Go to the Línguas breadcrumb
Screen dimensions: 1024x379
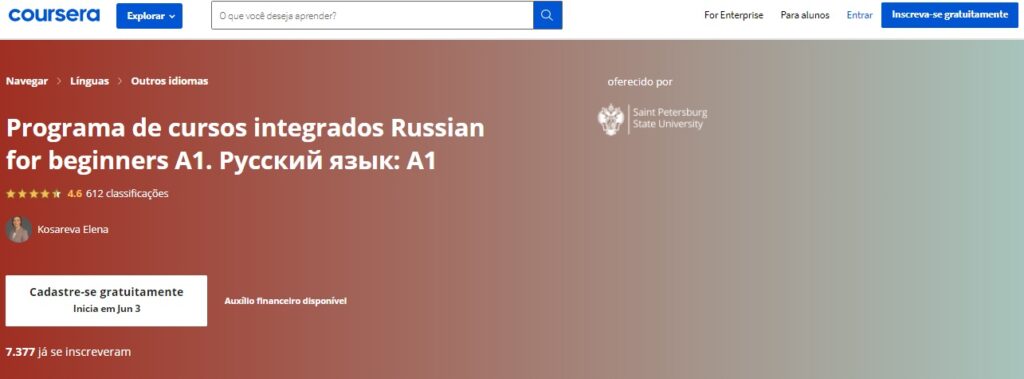pyautogui.click(x=89, y=81)
